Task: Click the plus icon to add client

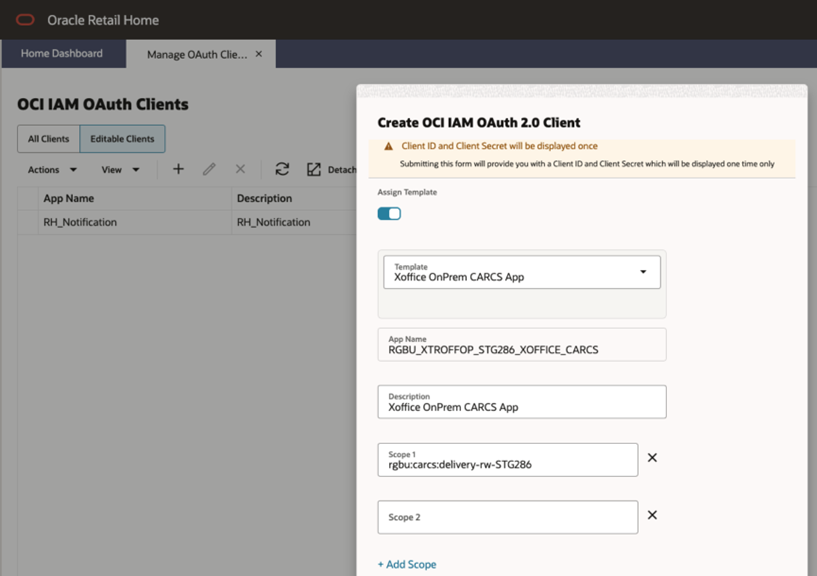Action: 178,169
